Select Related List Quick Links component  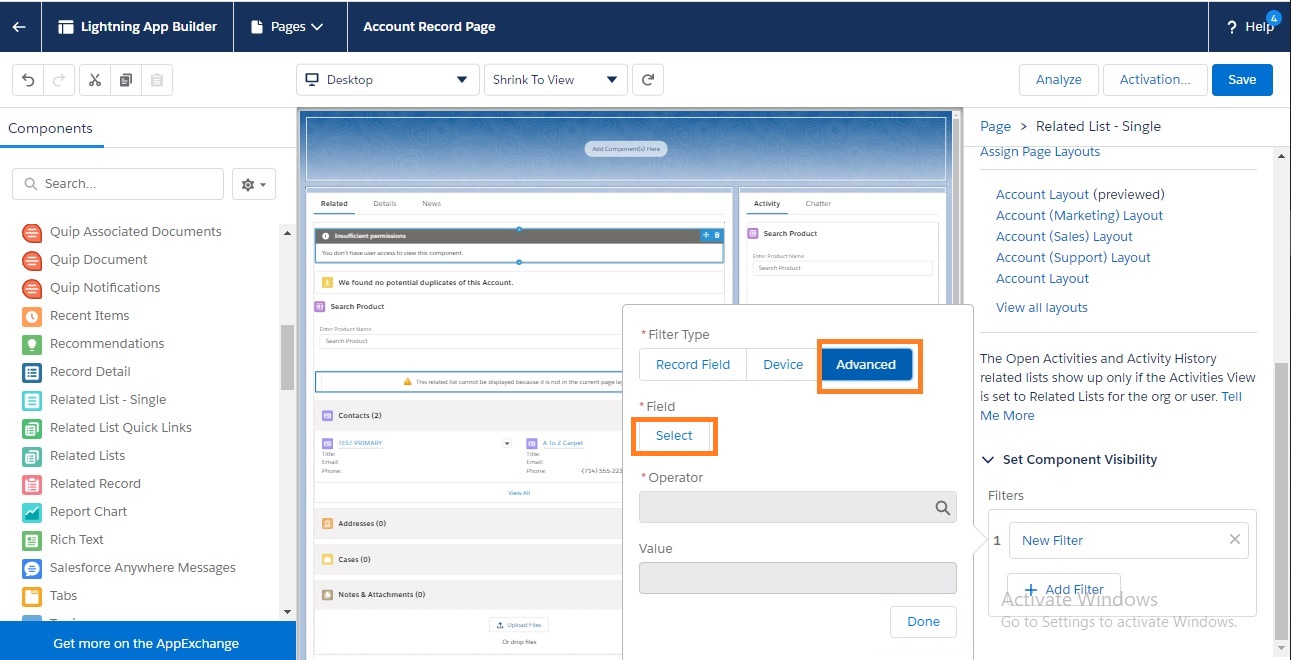click(120, 427)
